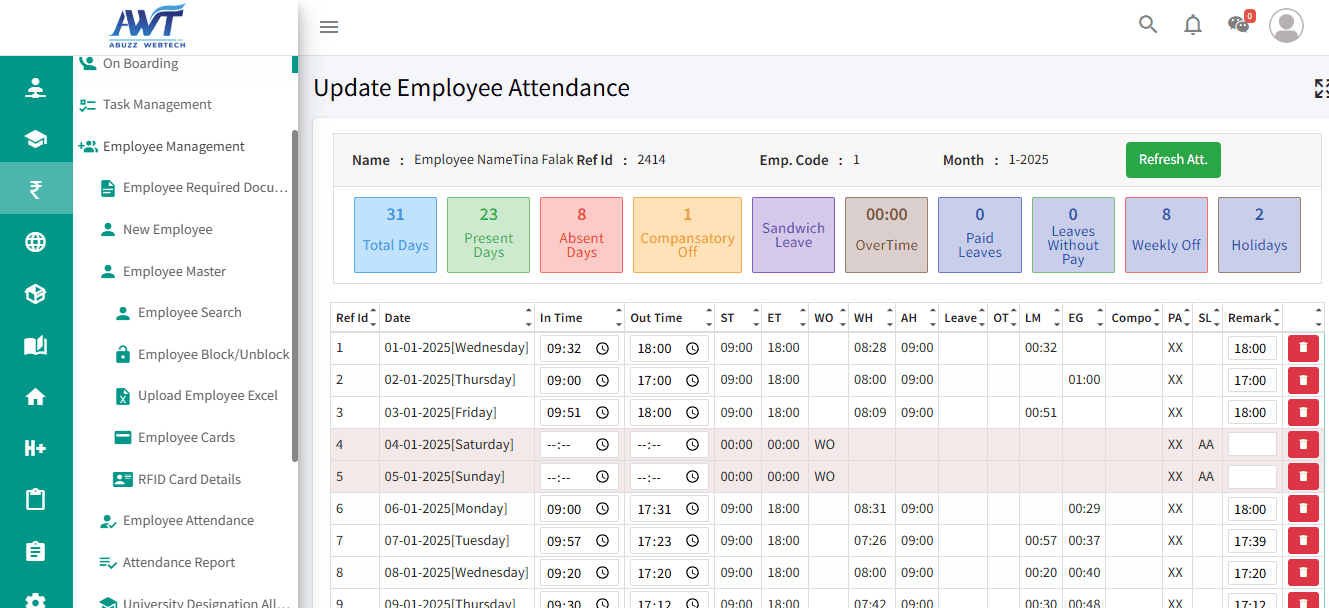
Task: Click the Refresh Att. button
Action: pos(1173,159)
